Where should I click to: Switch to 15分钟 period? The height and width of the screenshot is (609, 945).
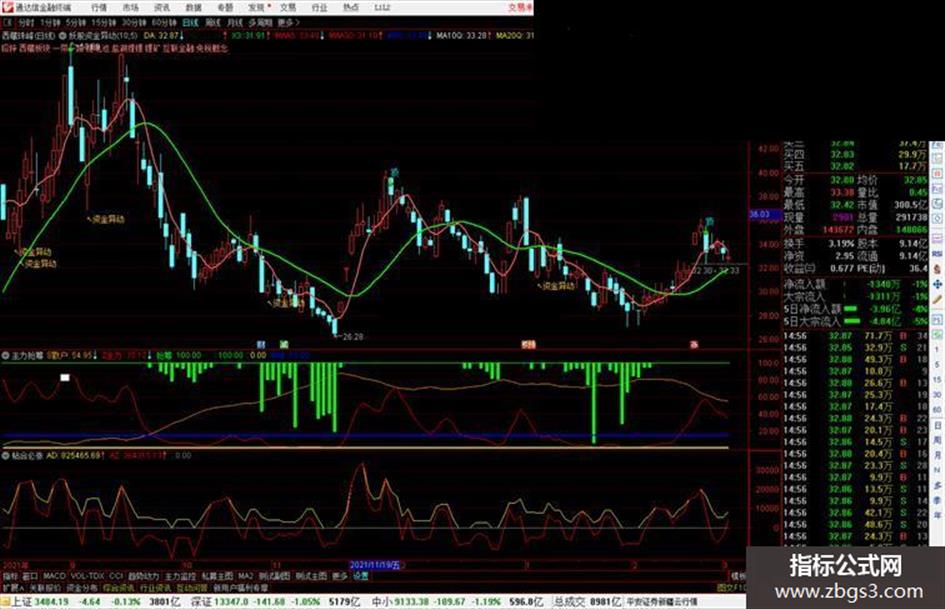point(103,22)
